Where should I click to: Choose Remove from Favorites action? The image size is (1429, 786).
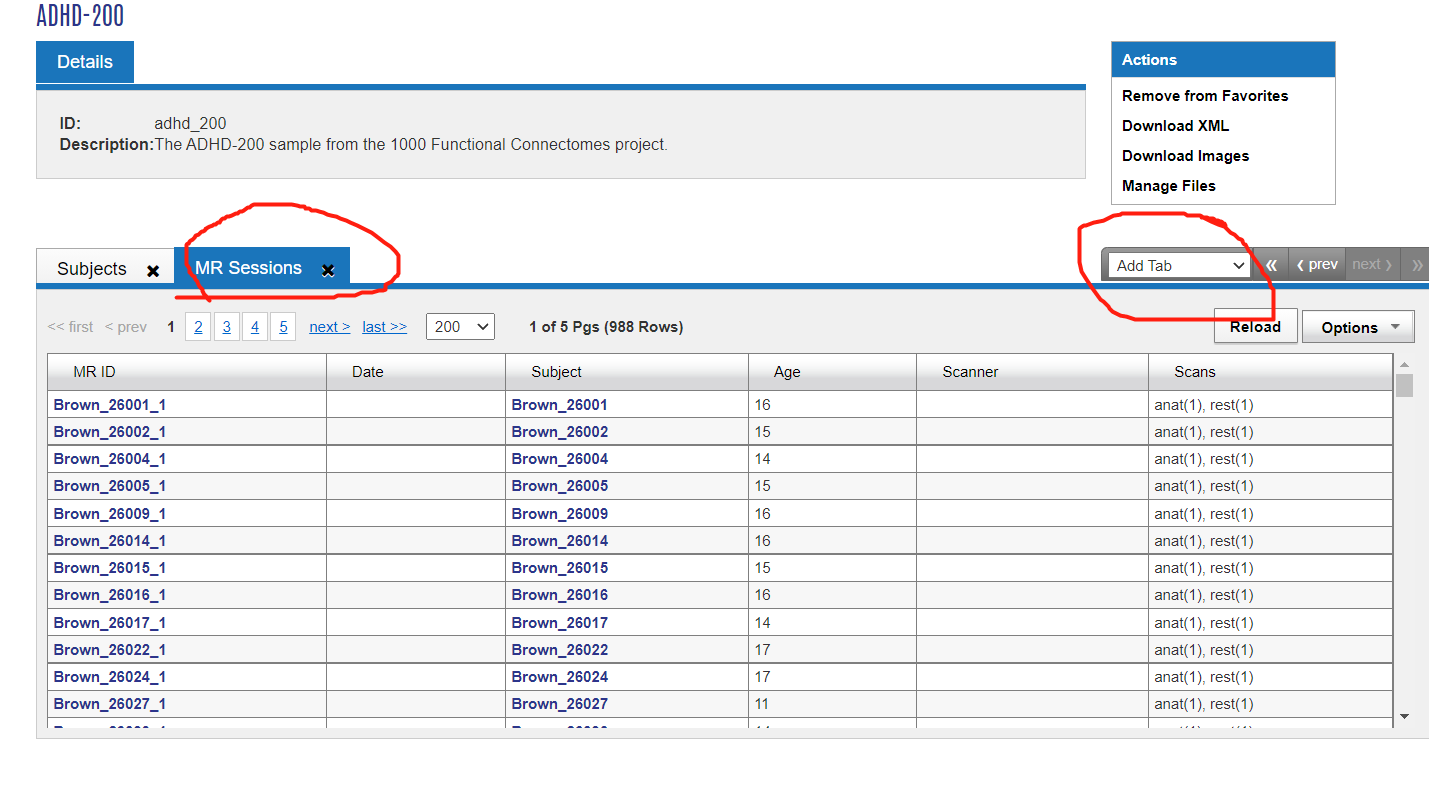(1204, 96)
